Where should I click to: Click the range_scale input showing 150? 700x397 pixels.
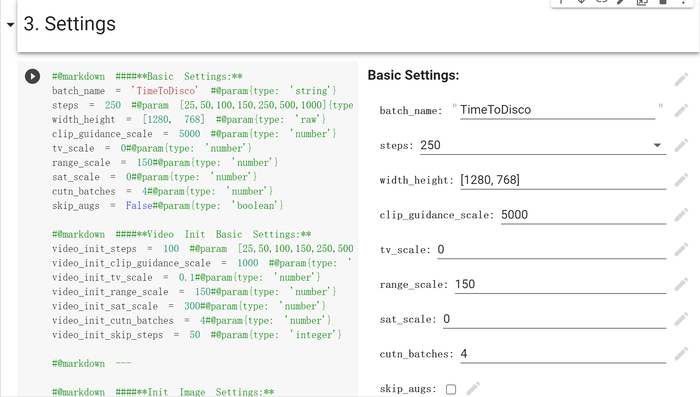click(x=560, y=284)
